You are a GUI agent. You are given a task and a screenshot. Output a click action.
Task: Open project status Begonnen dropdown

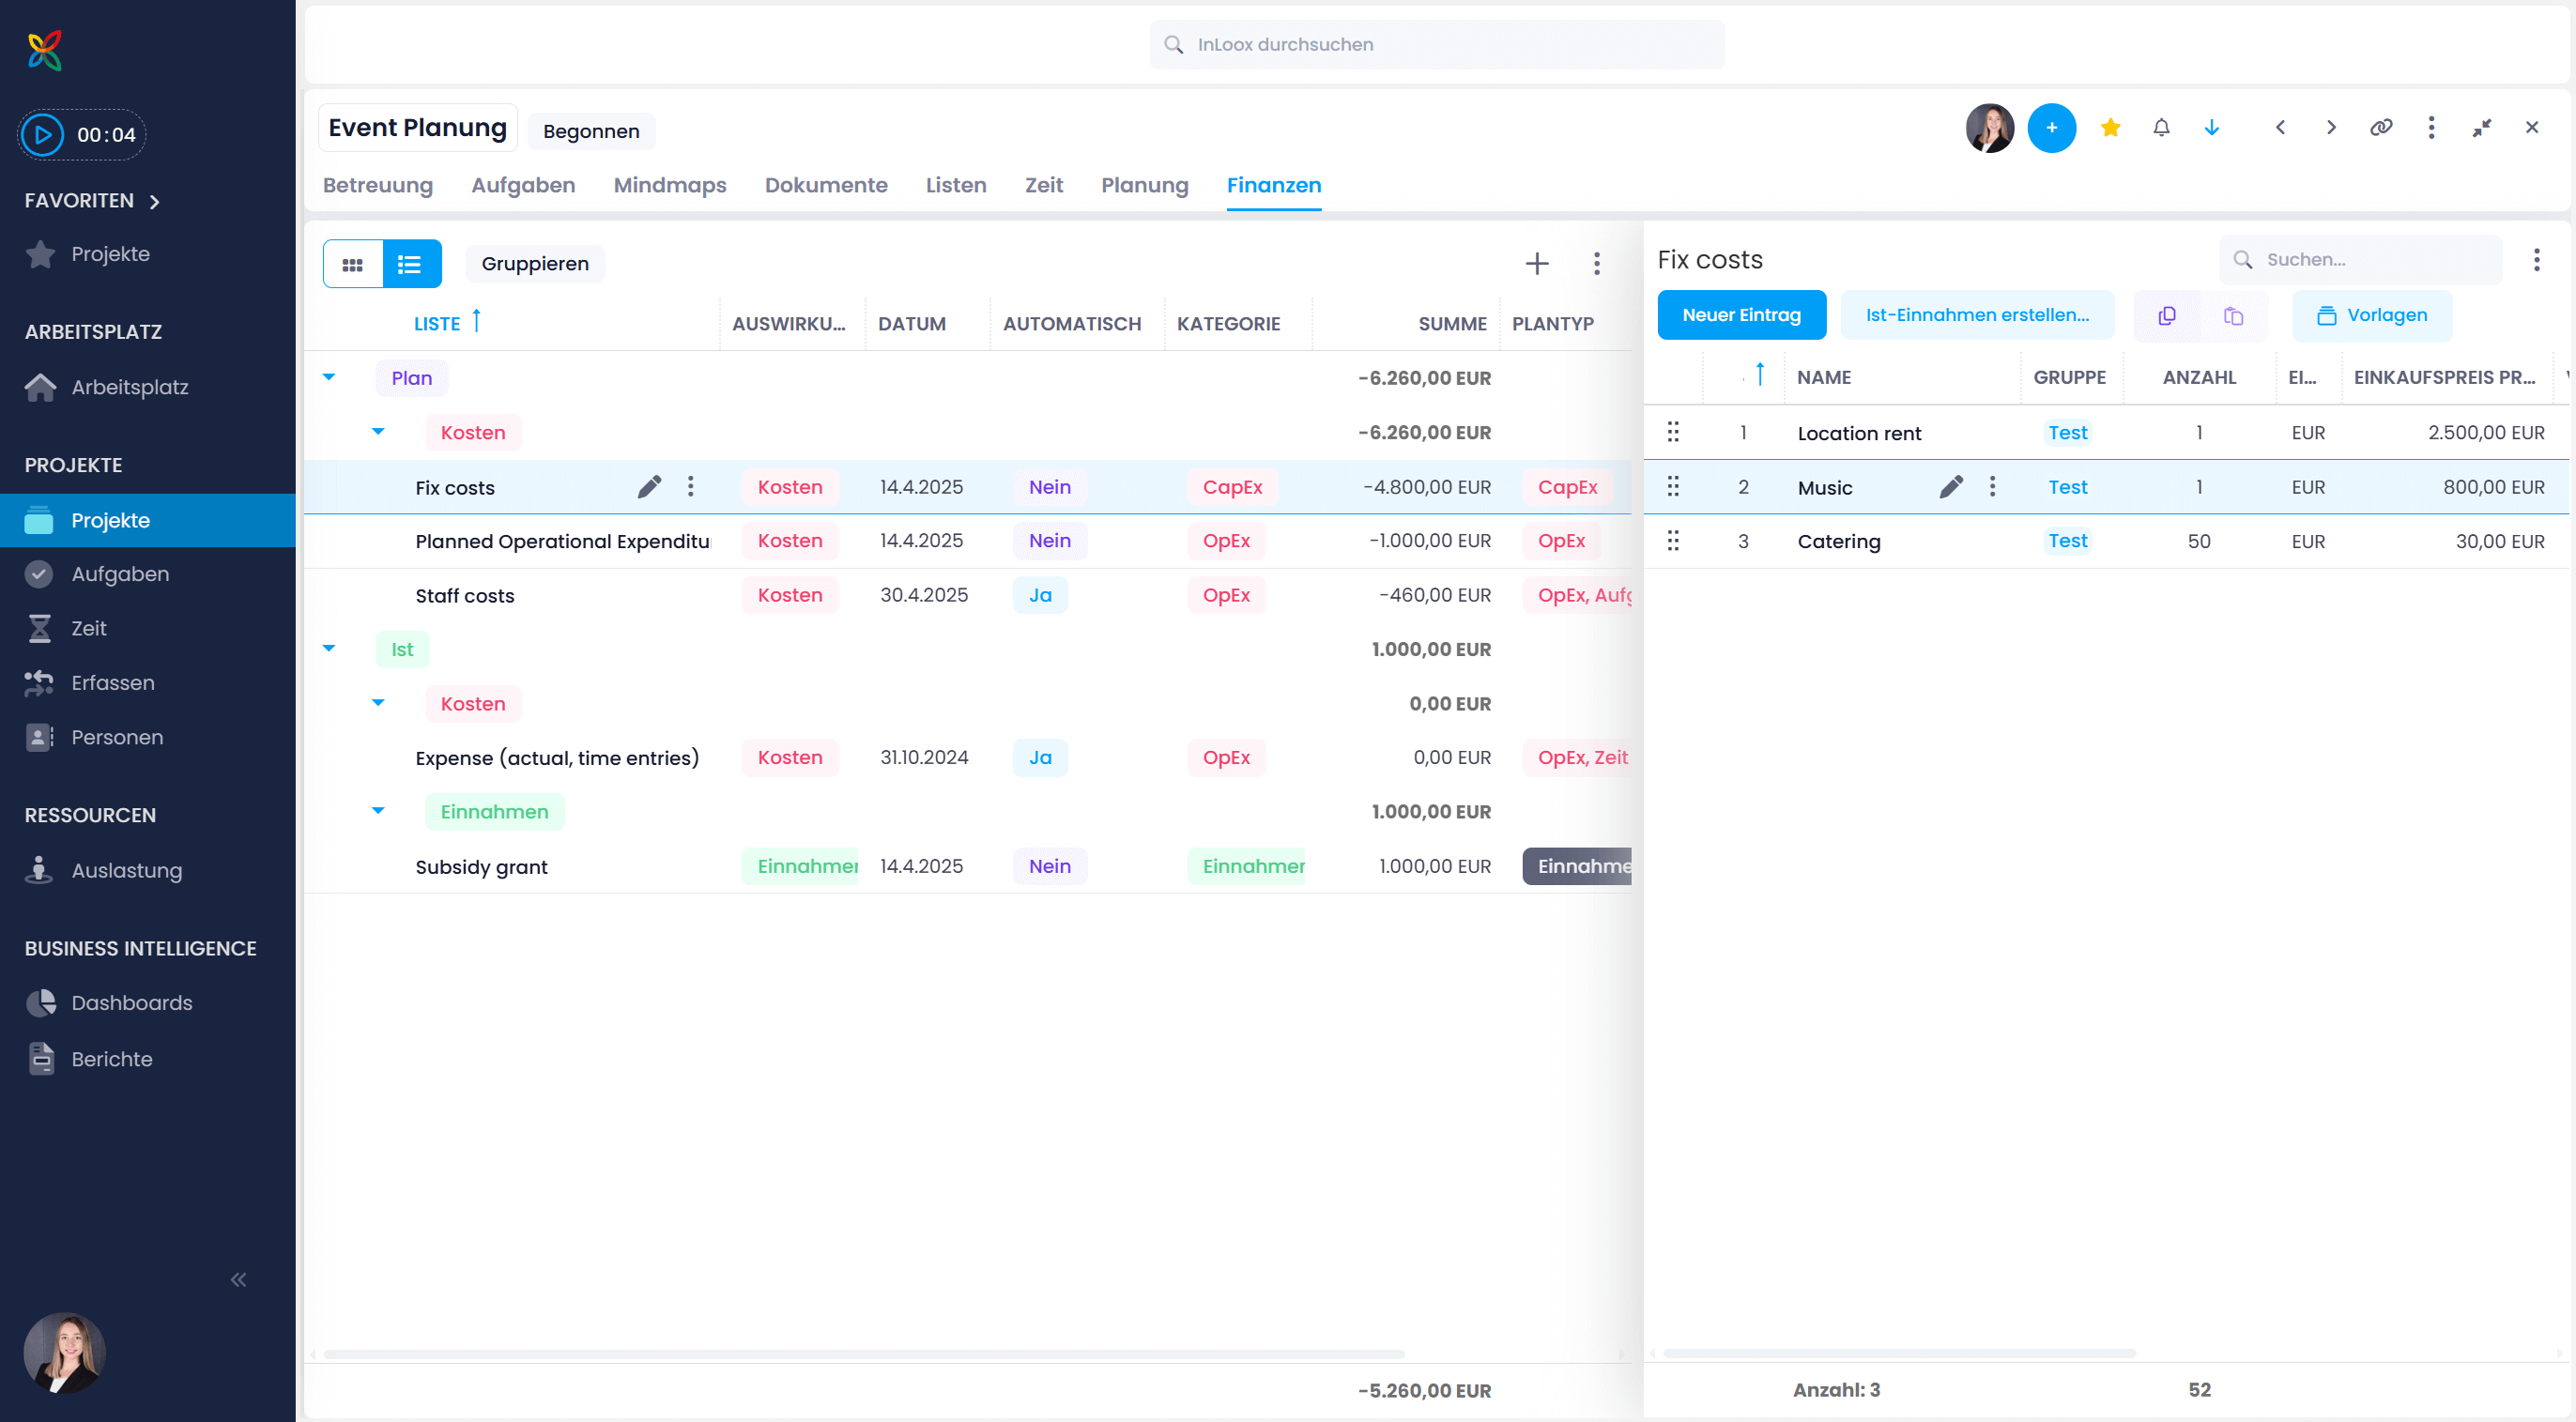591,131
